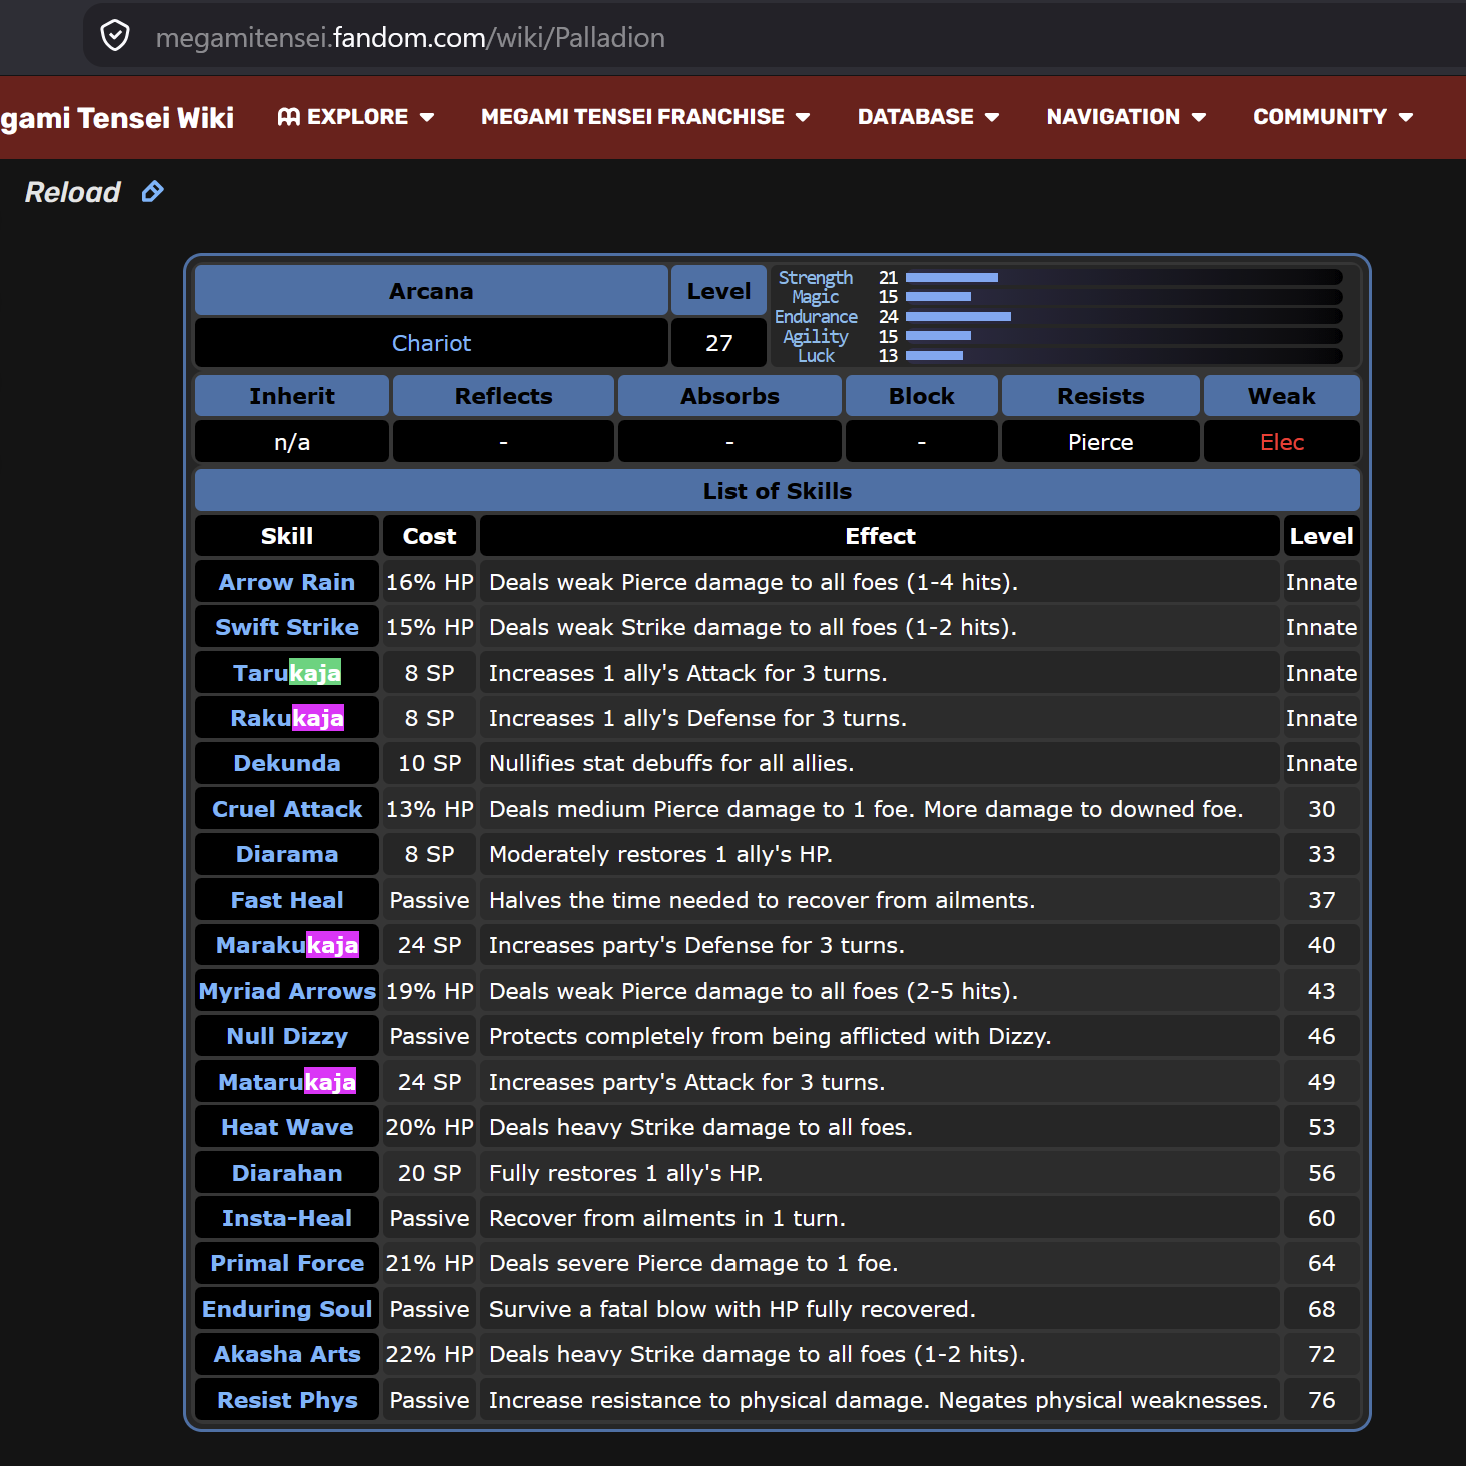Click "Nullifies stat debuffs for all allies."
This screenshot has height=1466, width=1466.
(x=671, y=763)
